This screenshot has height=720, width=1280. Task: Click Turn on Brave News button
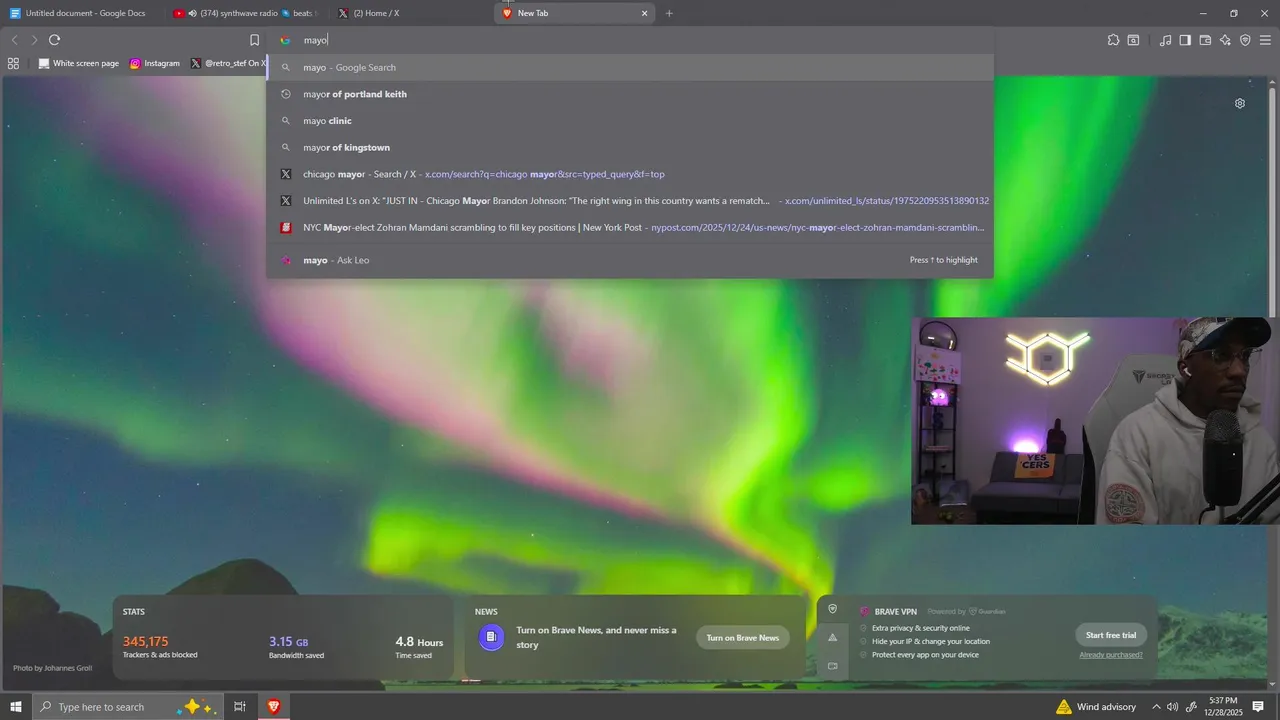(x=743, y=638)
